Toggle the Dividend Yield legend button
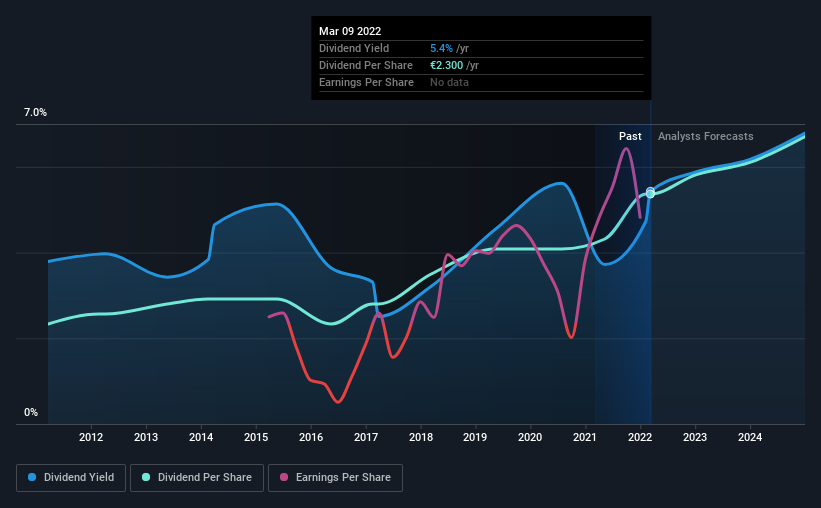This screenshot has height=508, width=821. click(71, 478)
